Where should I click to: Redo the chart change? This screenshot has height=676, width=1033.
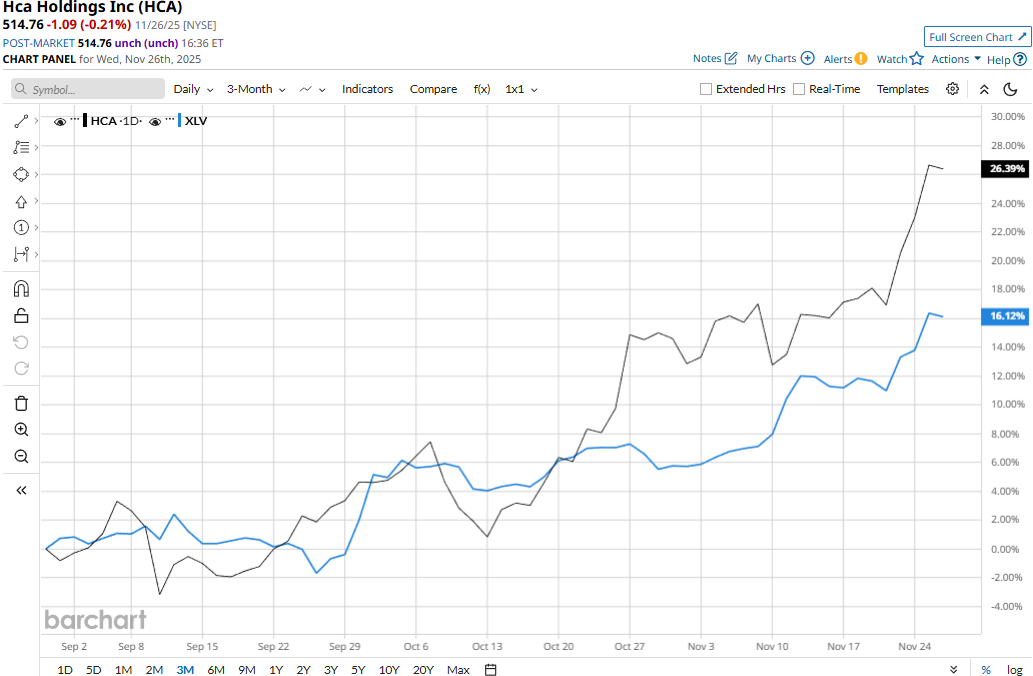(21, 368)
